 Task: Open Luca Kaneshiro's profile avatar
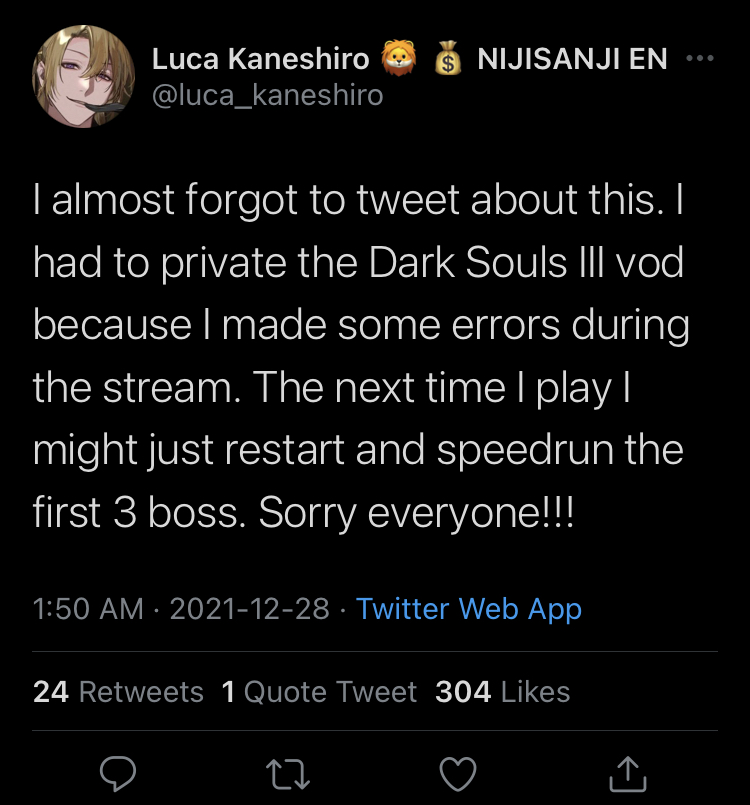[83, 75]
